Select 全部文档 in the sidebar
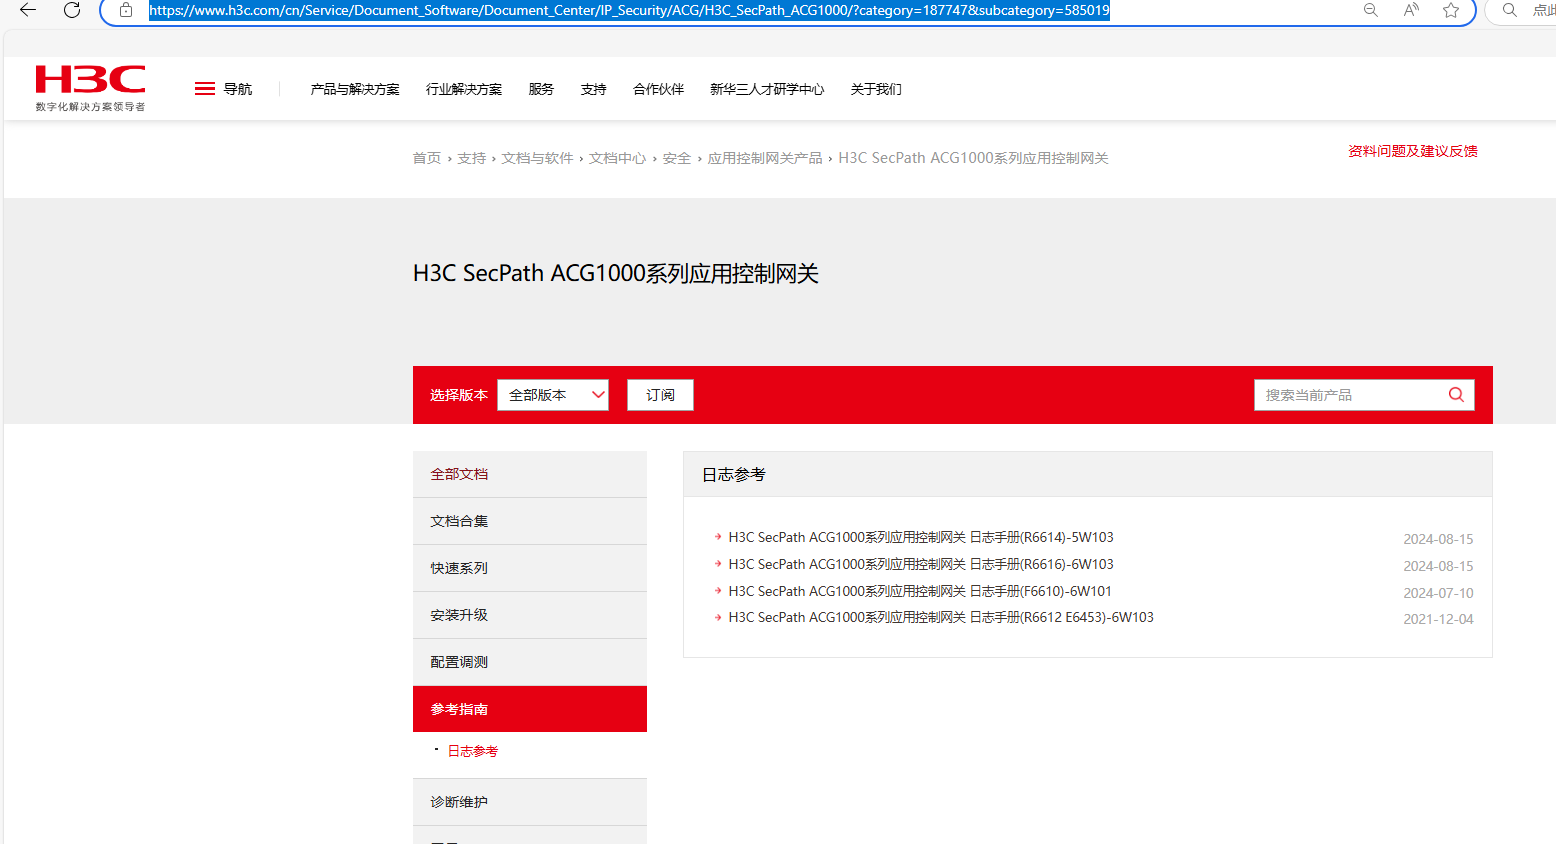 tap(530, 474)
